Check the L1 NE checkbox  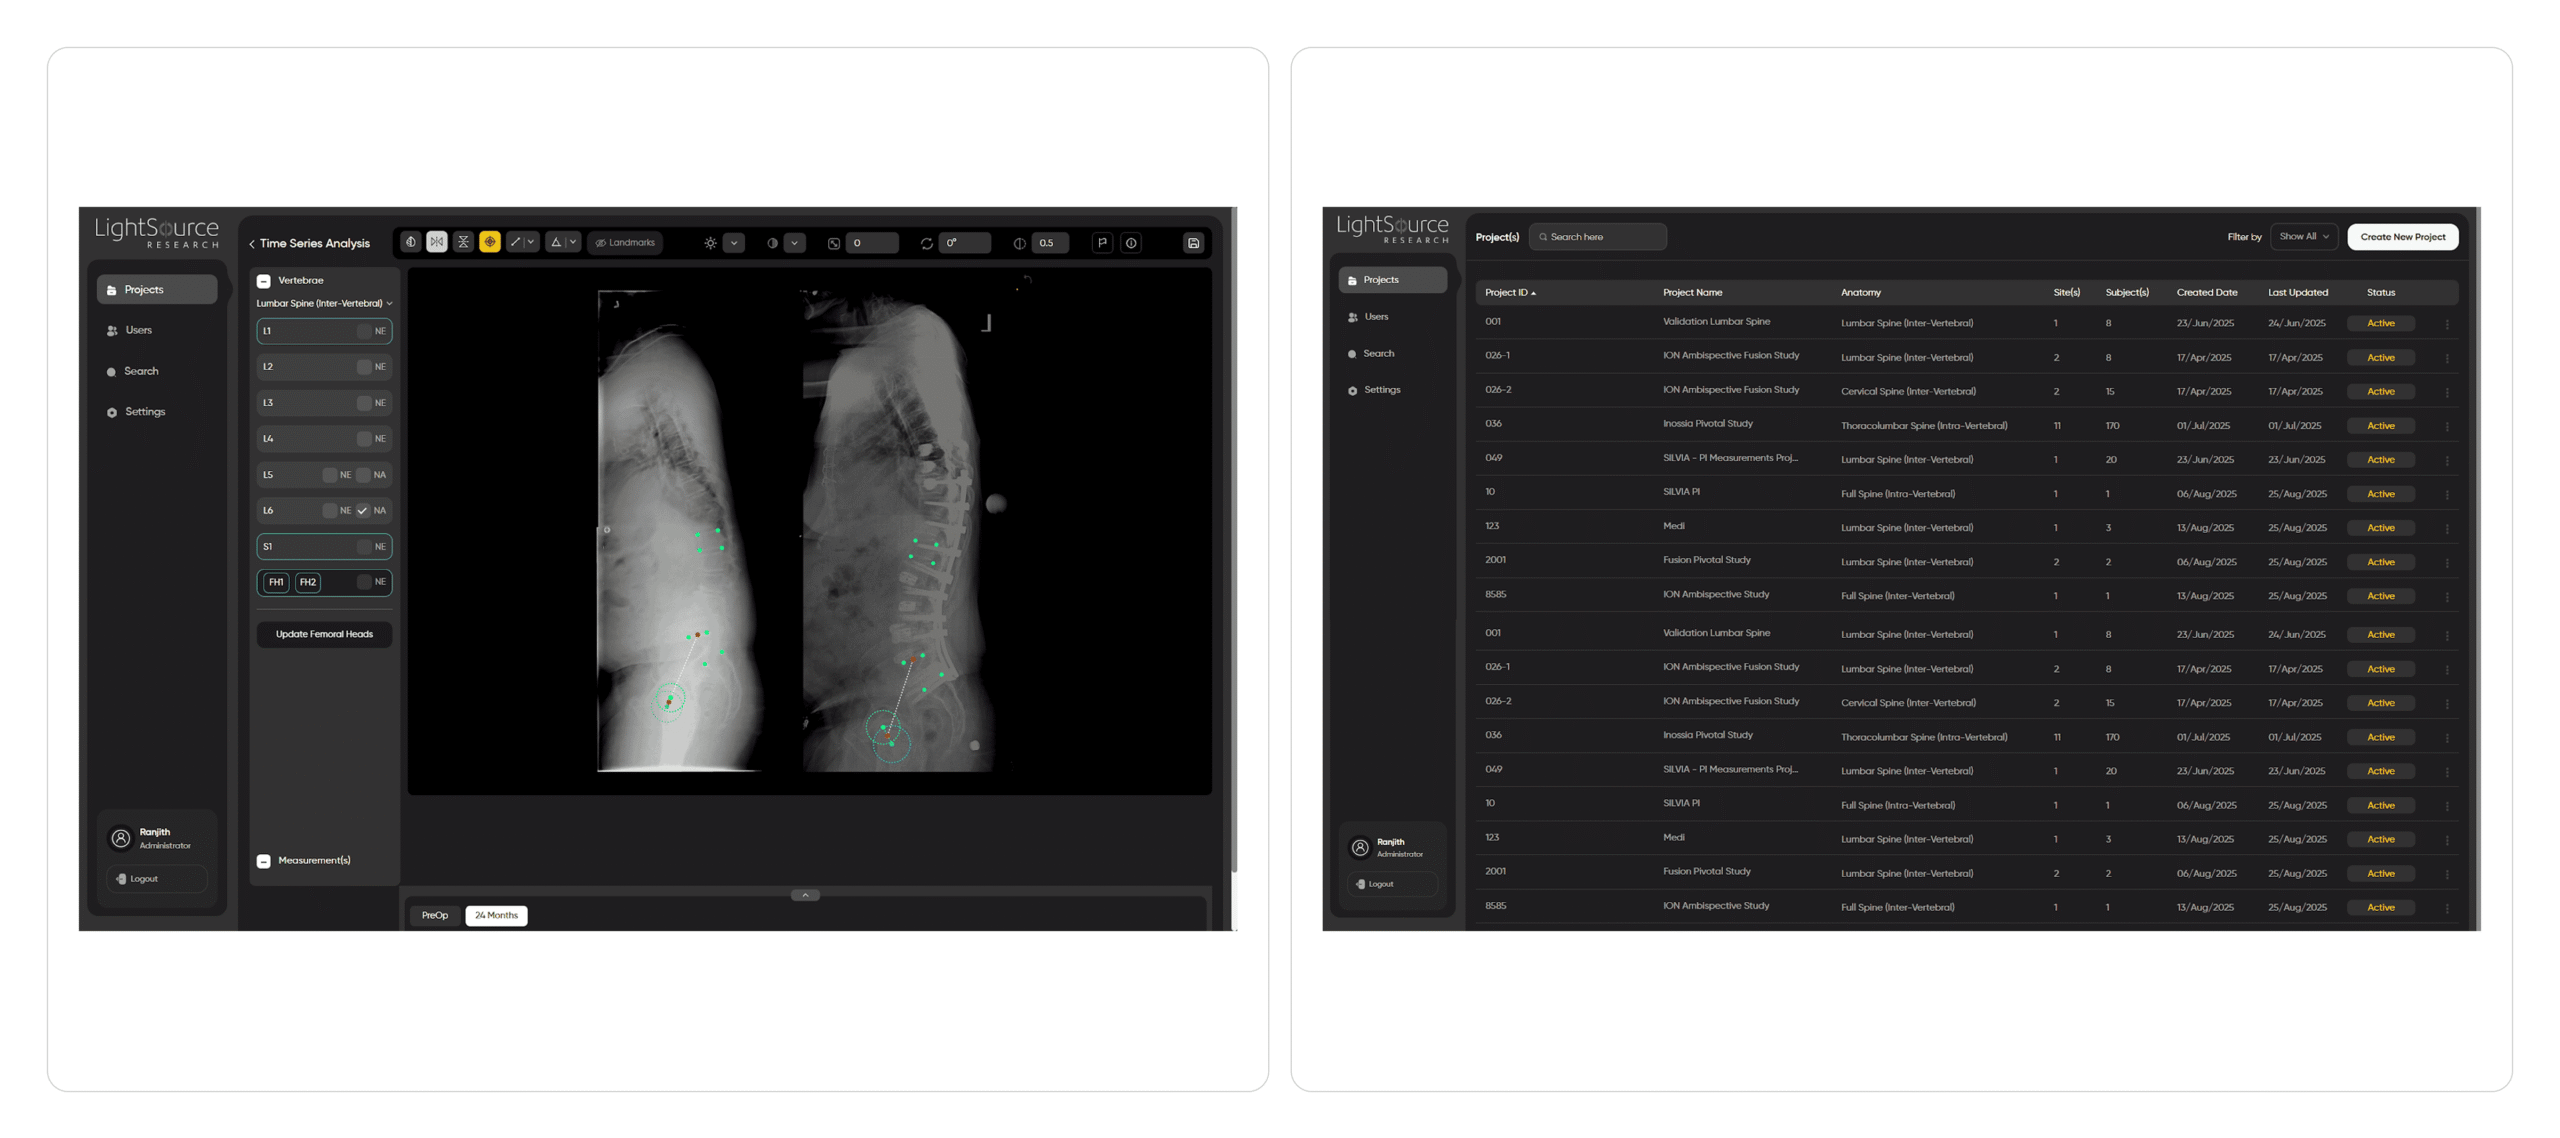click(364, 331)
